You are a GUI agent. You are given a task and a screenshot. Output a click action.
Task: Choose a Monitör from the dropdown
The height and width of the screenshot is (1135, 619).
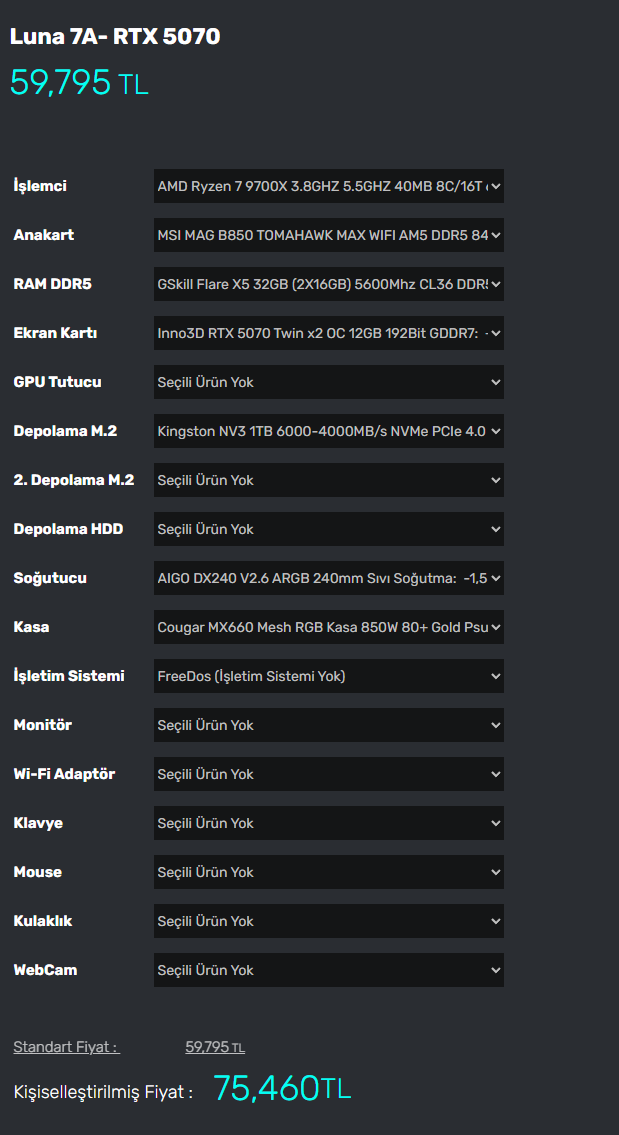(x=328, y=725)
